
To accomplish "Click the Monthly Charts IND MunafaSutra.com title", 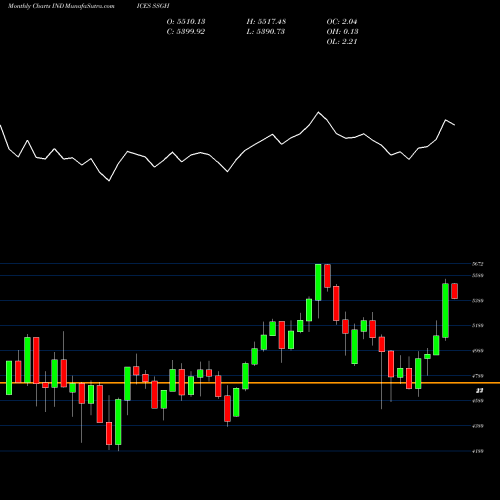I will coord(61,6).
